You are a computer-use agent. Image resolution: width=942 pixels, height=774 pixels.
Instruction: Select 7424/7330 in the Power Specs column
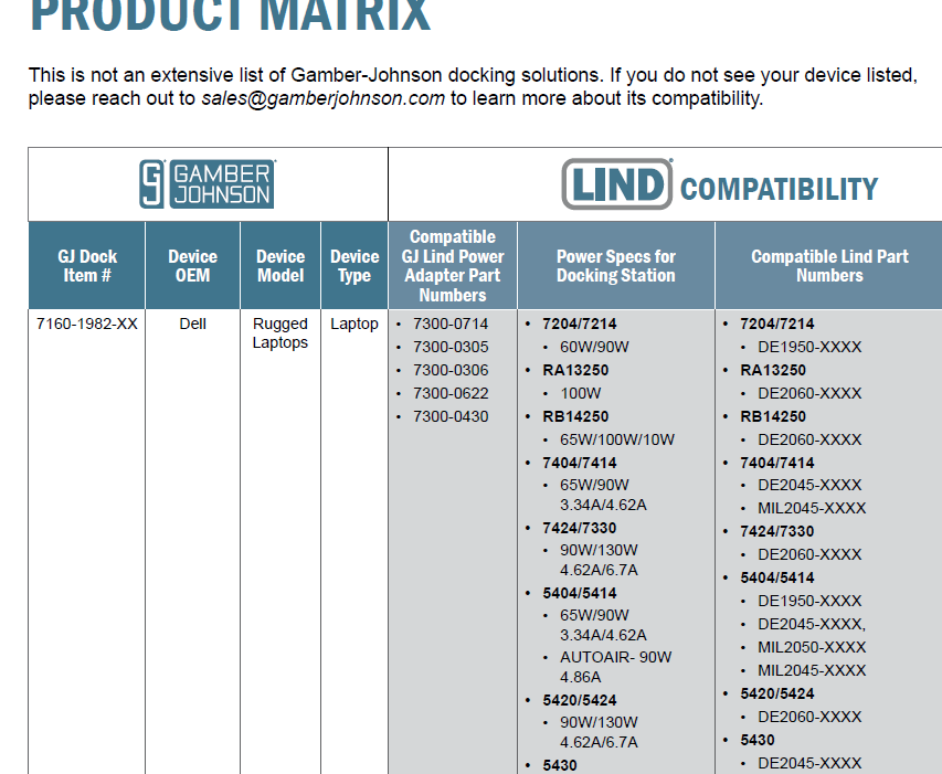point(579,528)
